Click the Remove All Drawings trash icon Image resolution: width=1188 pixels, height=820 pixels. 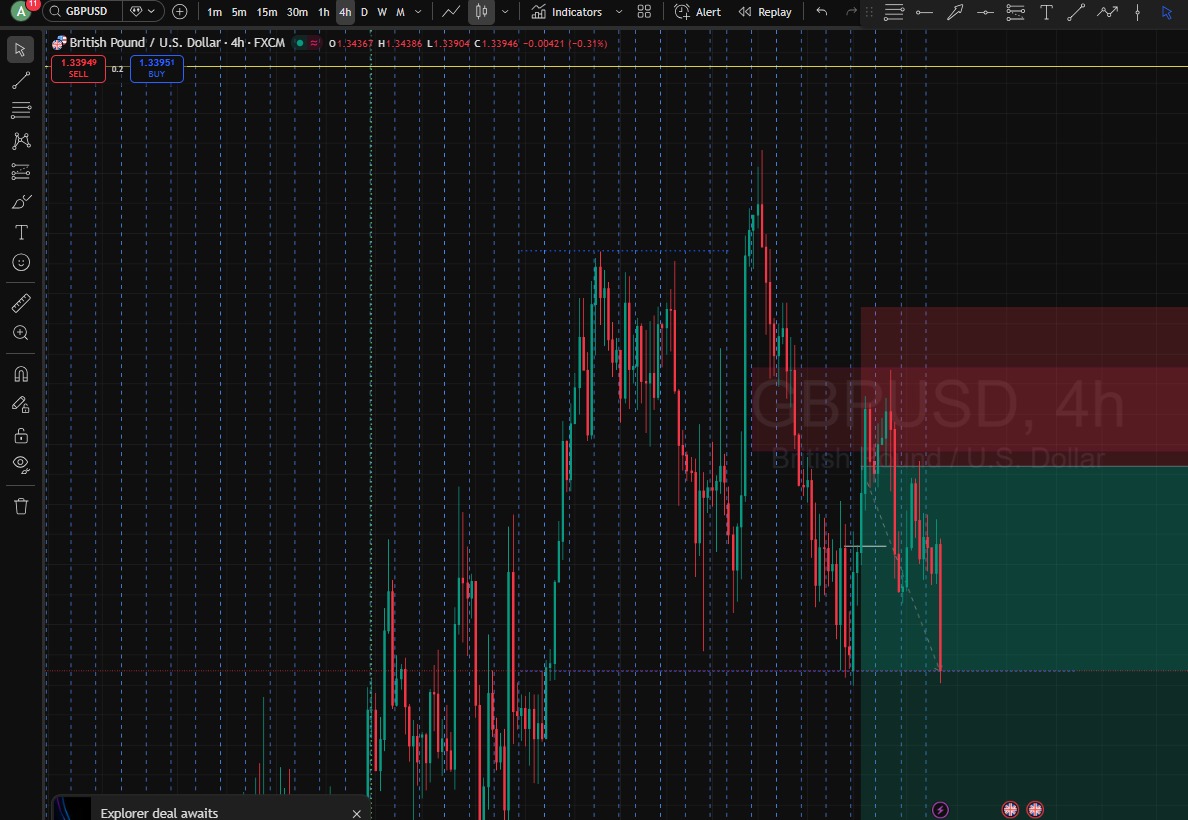coord(20,506)
